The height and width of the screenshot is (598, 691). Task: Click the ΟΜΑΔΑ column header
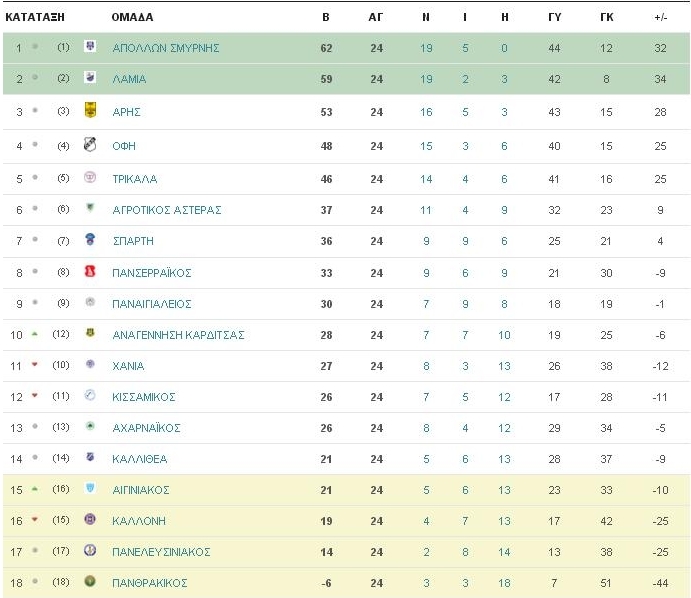[132, 17]
